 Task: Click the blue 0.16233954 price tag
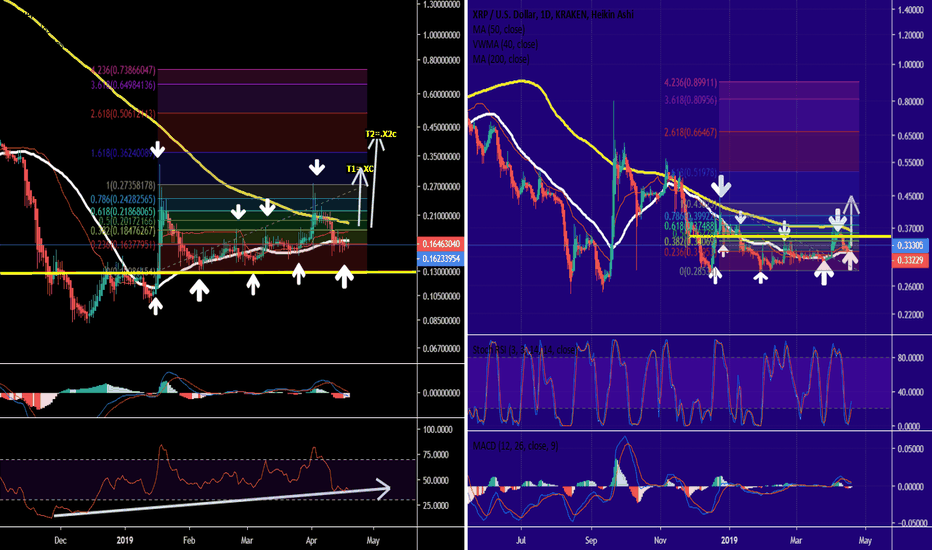tap(440, 259)
